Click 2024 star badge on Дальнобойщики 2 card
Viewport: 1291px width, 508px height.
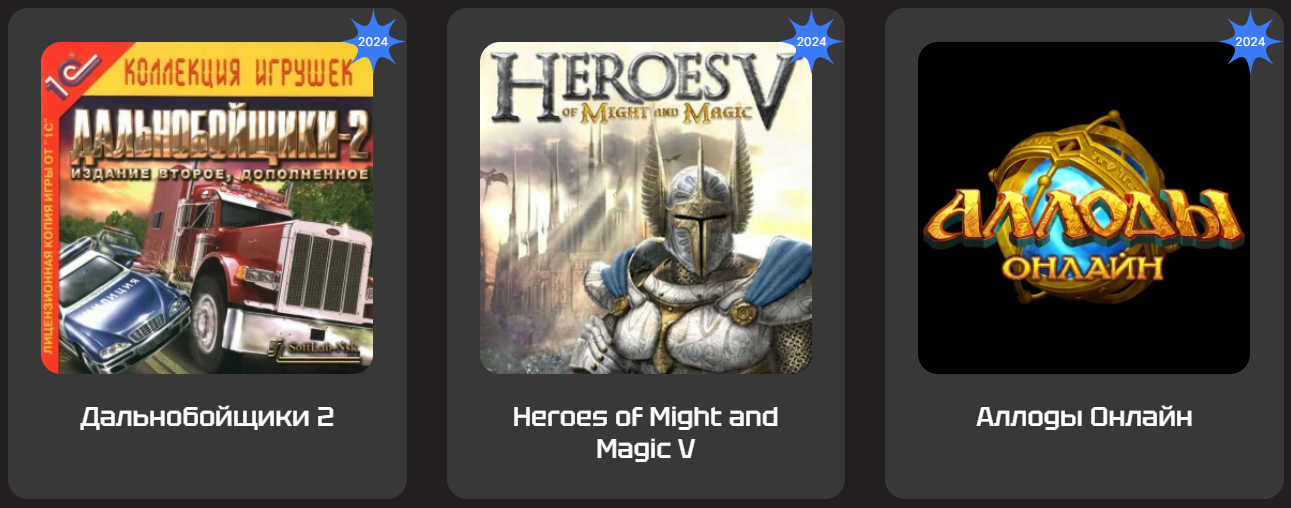(373, 42)
